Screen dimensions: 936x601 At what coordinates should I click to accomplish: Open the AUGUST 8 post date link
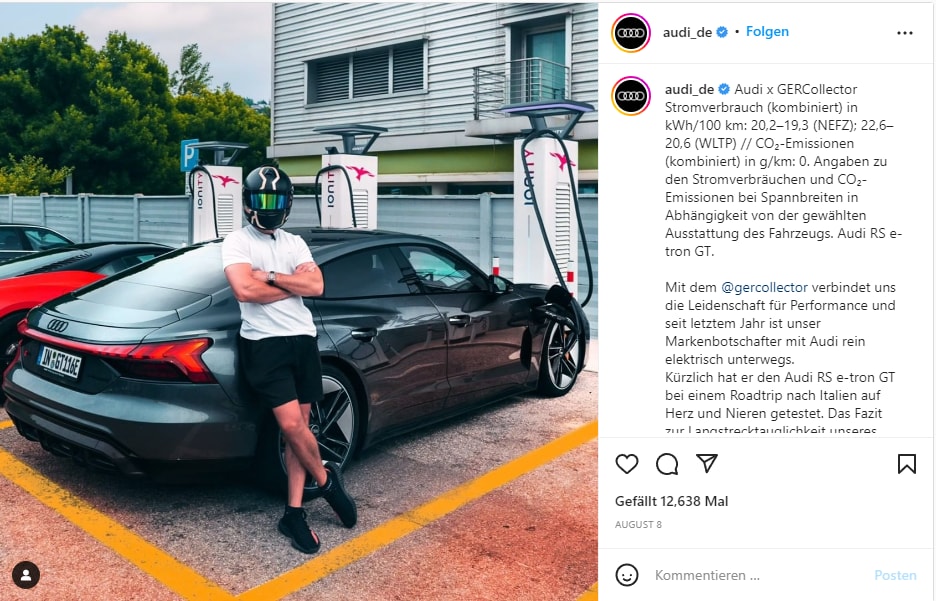[x=638, y=525]
